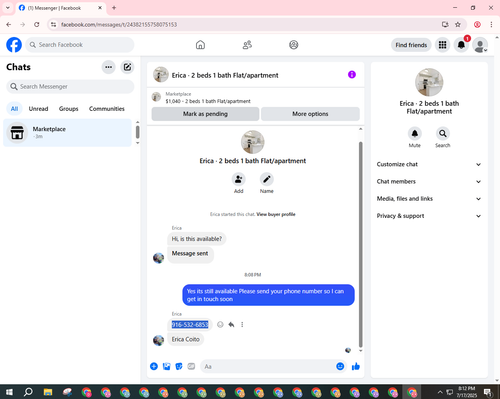Select the All chats filter
Image resolution: width=500 pixels, height=399 pixels.
point(14,109)
